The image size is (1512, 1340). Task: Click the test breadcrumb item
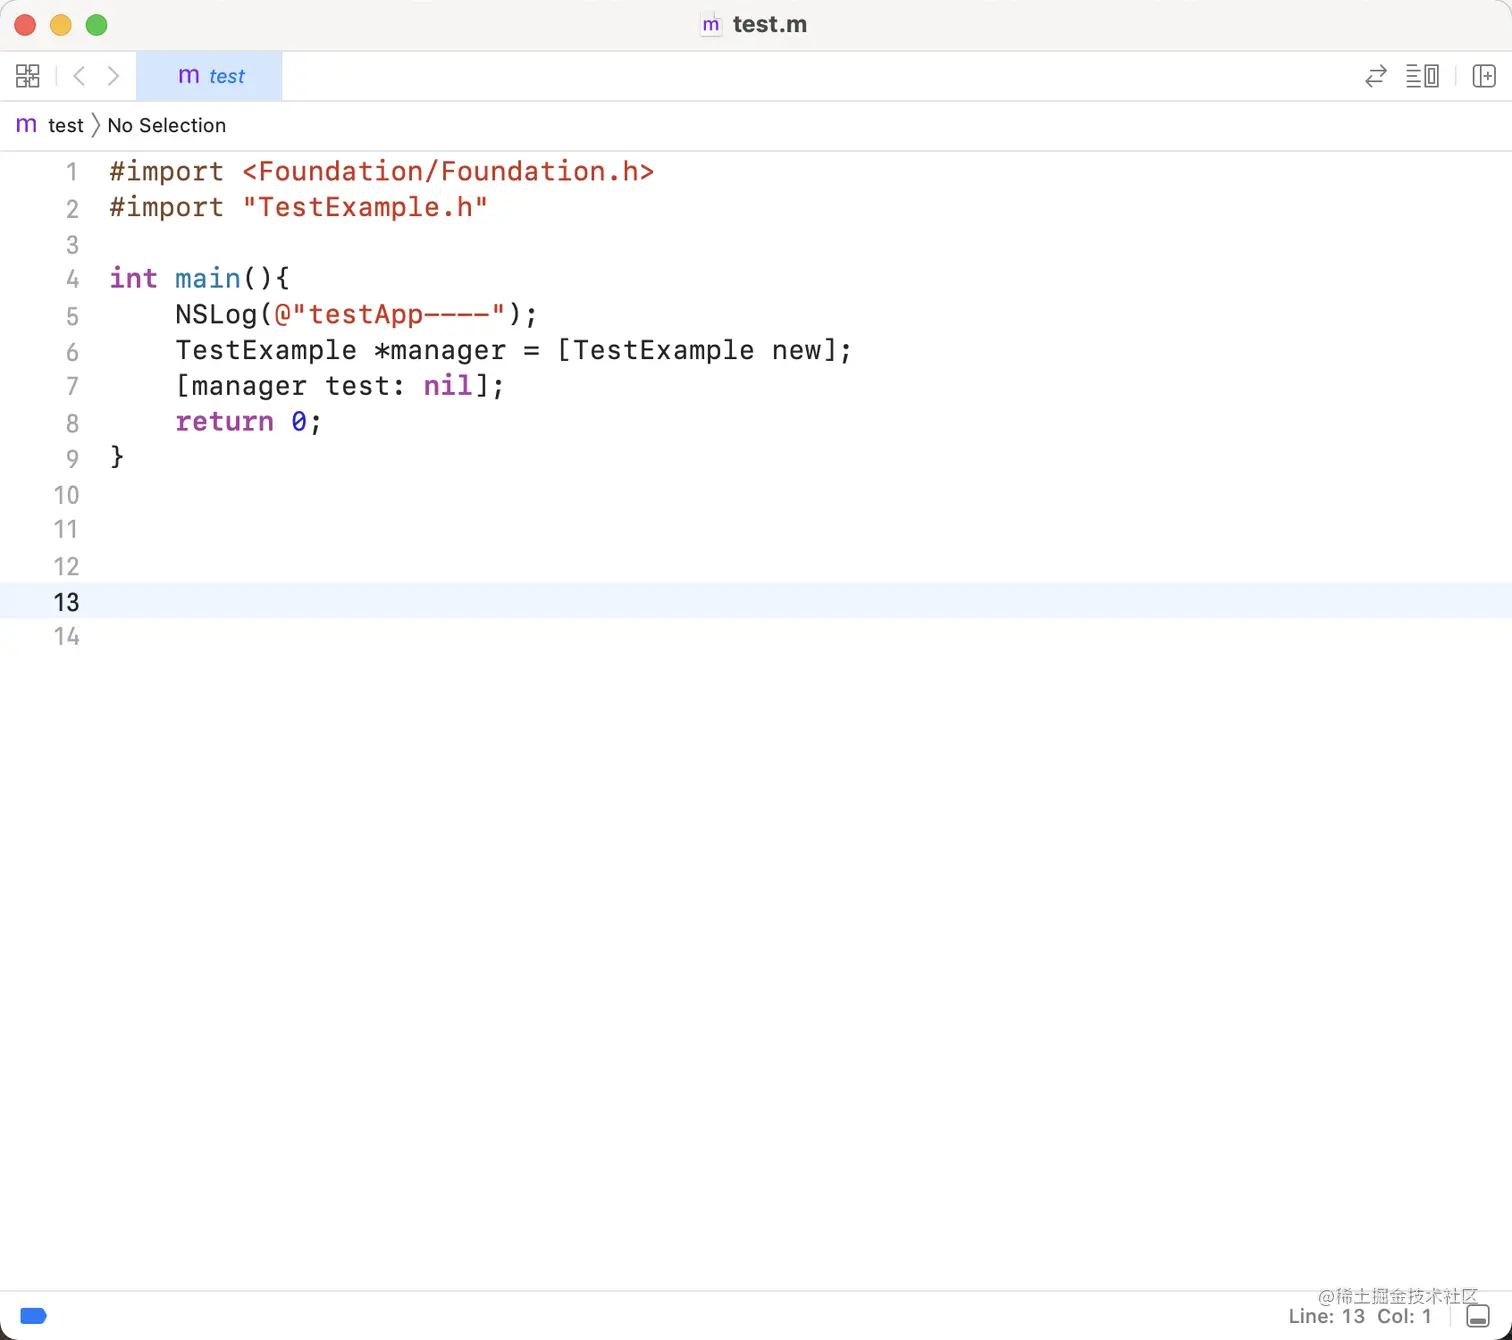point(66,125)
